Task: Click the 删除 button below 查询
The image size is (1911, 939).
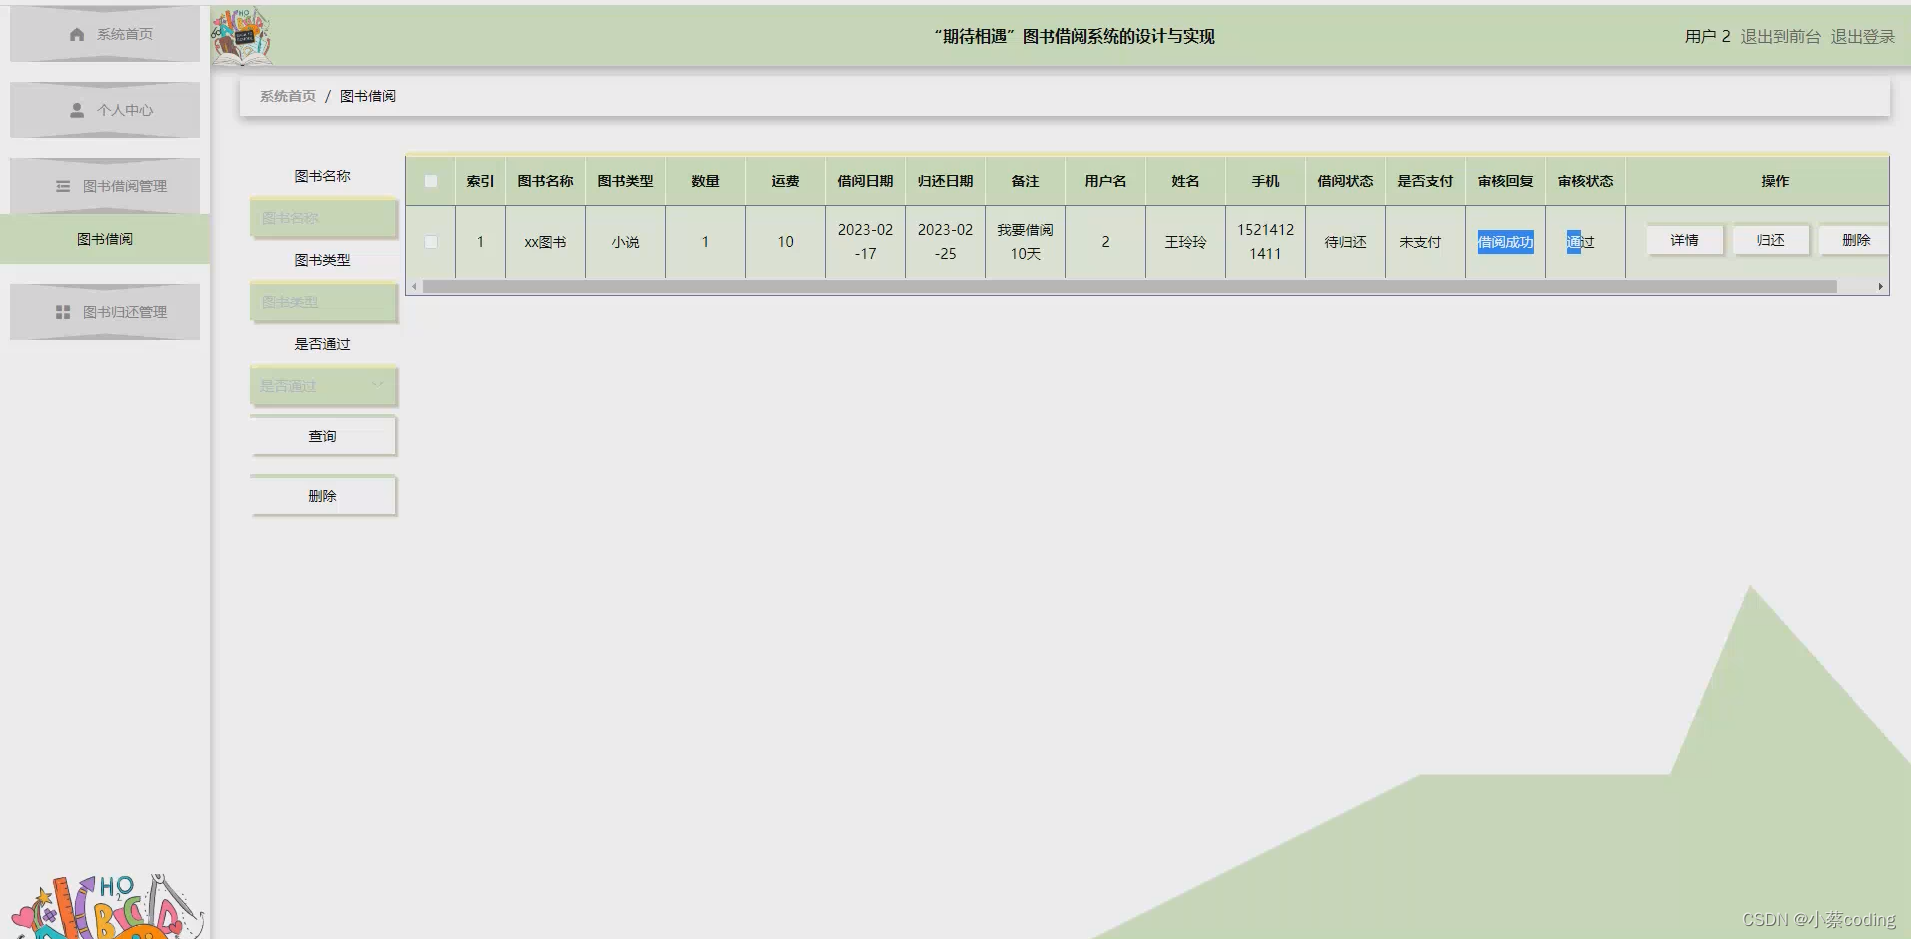Action: point(323,496)
